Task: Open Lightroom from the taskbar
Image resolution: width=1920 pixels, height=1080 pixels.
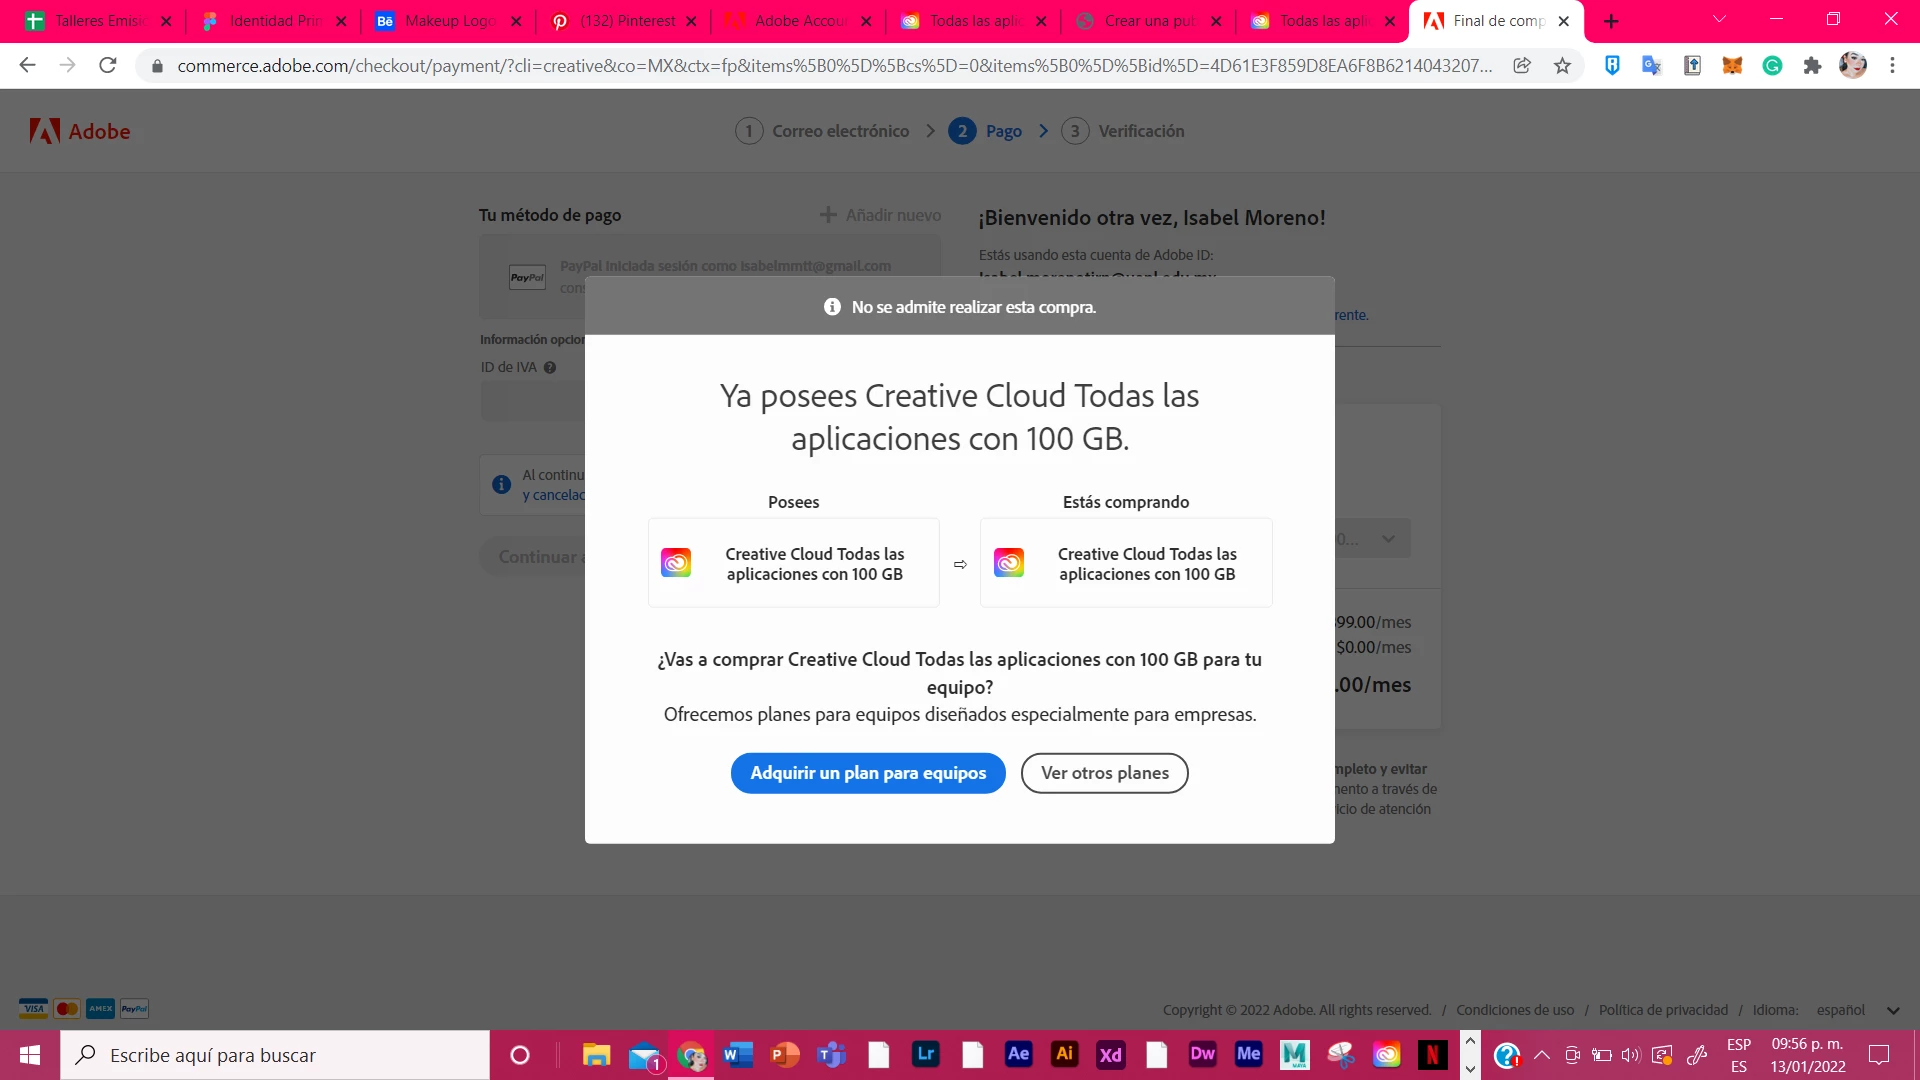Action: (926, 1054)
